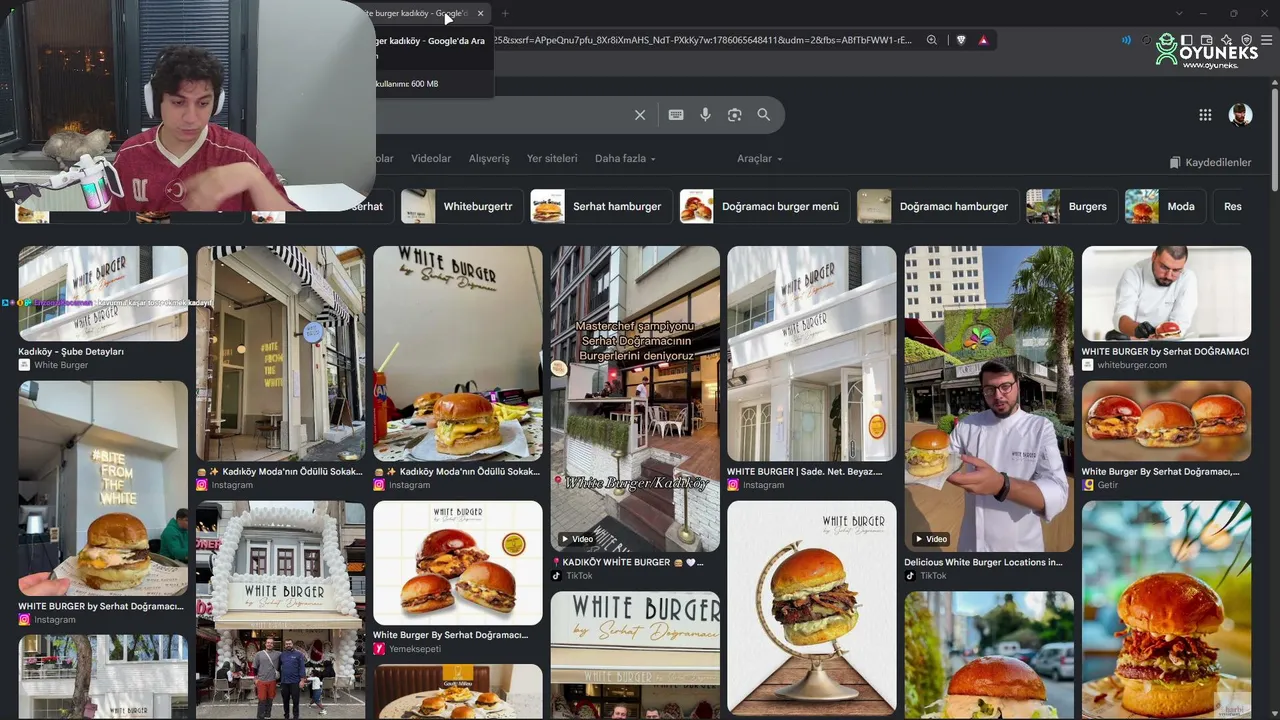Select the Whiteburgertr filter chip

461,206
